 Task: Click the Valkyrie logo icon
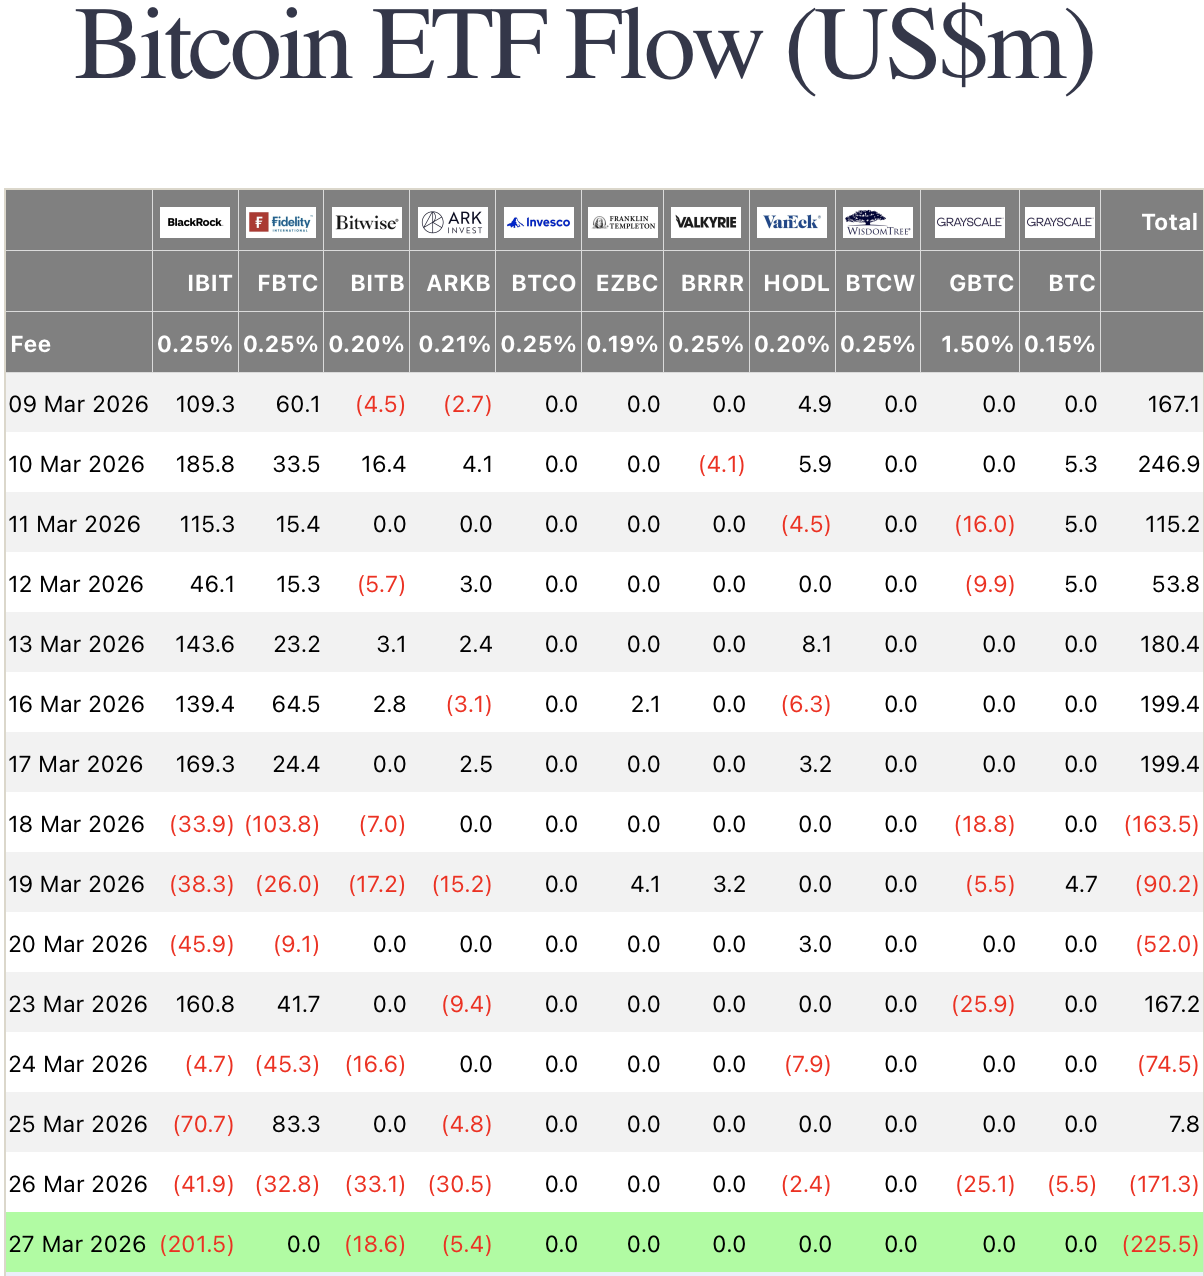tap(706, 222)
